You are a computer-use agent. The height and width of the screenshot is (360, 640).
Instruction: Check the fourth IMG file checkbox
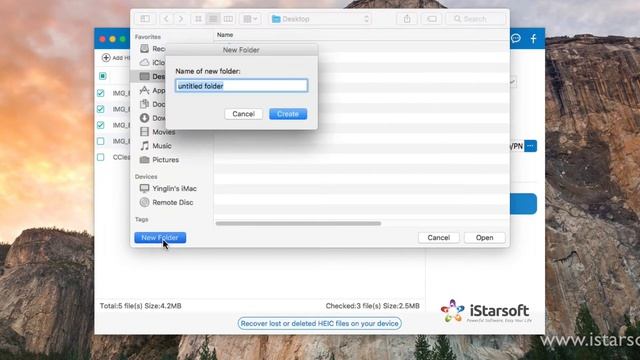point(101,141)
